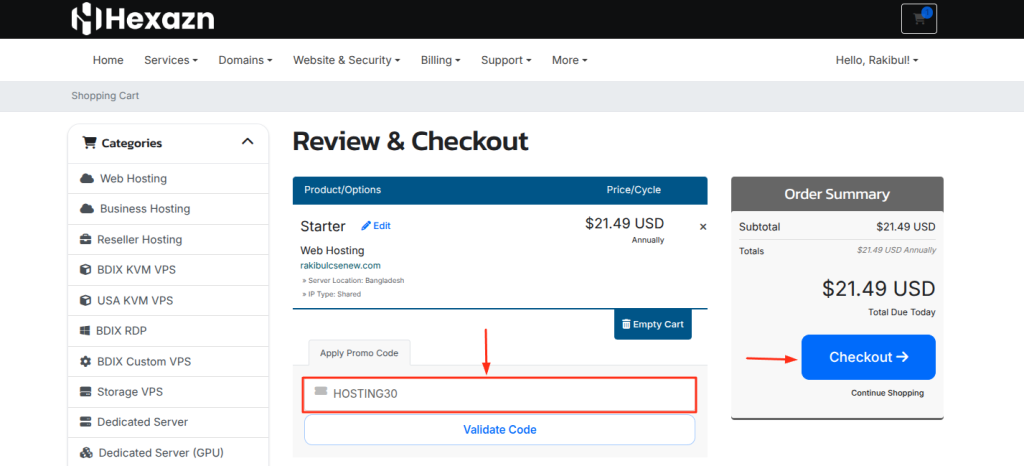1024x466 pixels.
Task: Open the Hello, Rakibul! account menu
Action: click(877, 60)
